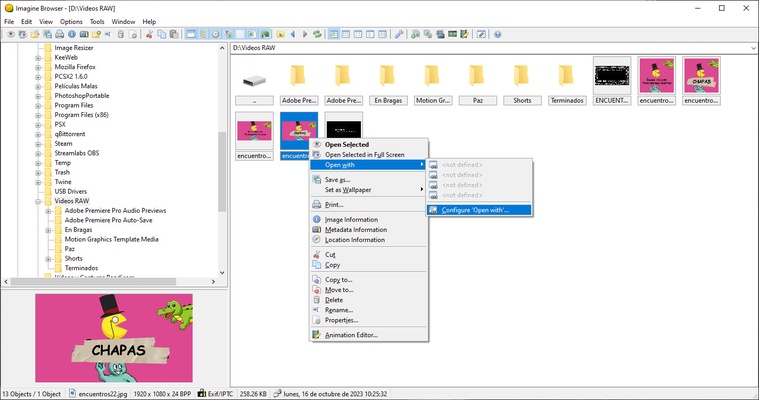Click the go-up-one-folder toolbar icon
The height and width of the screenshot is (400, 759).
280,34
